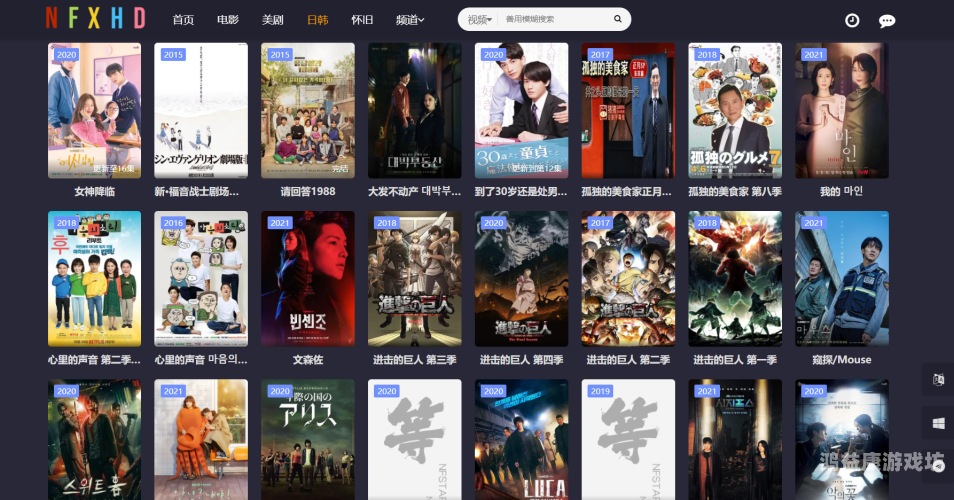Open the 首页 home tab
The height and width of the screenshot is (500, 954).
(x=183, y=19)
